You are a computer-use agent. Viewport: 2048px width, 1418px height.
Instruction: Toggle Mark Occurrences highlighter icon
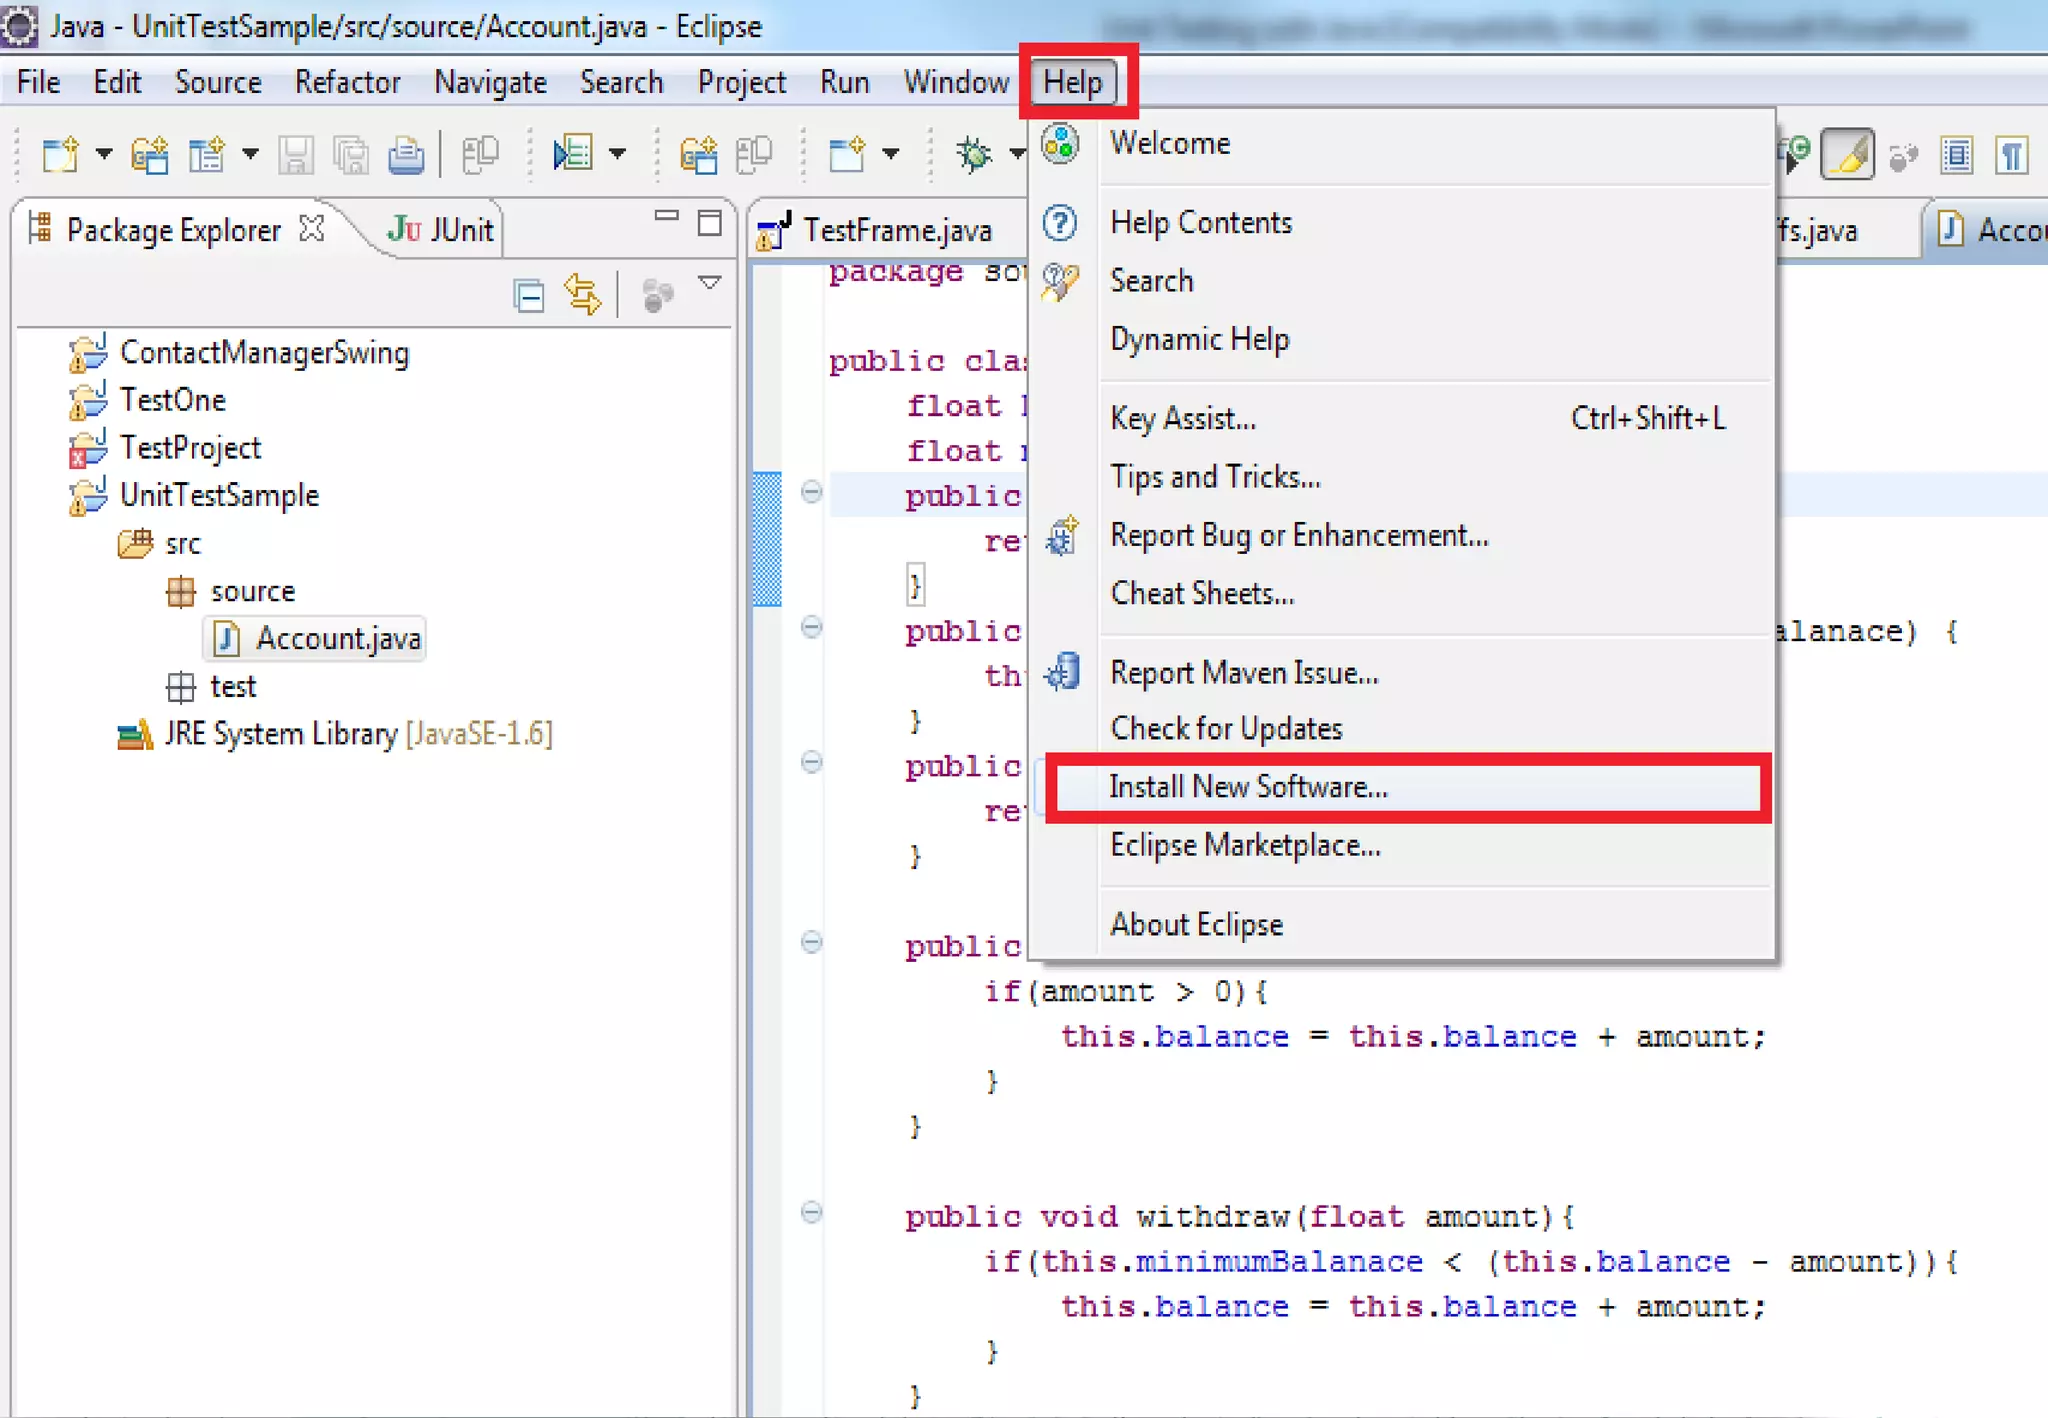click(1847, 155)
